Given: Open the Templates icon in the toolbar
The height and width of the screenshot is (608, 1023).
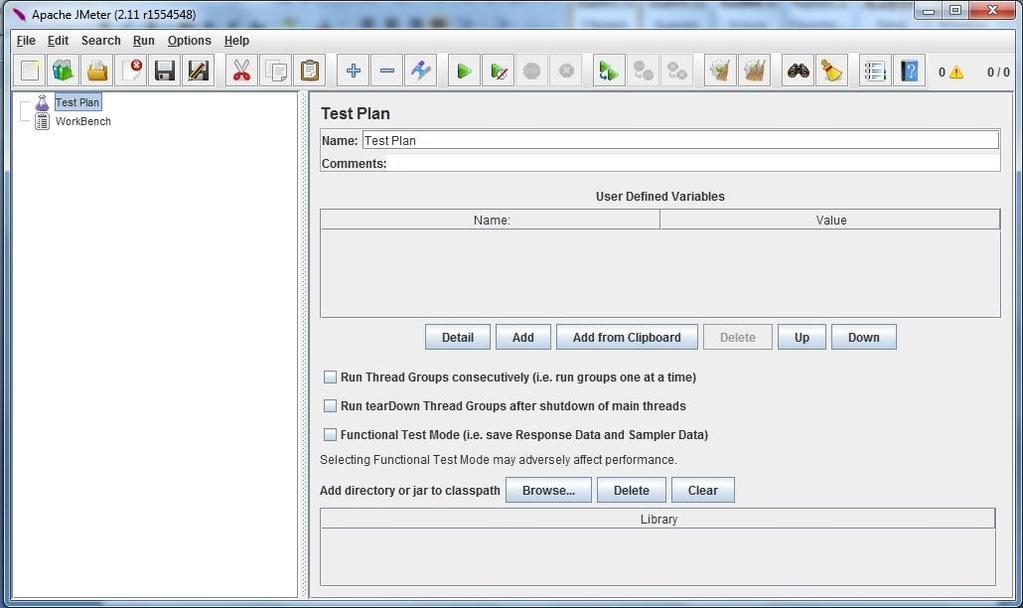Looking at the screenshot, I should (x=63, y=70).
